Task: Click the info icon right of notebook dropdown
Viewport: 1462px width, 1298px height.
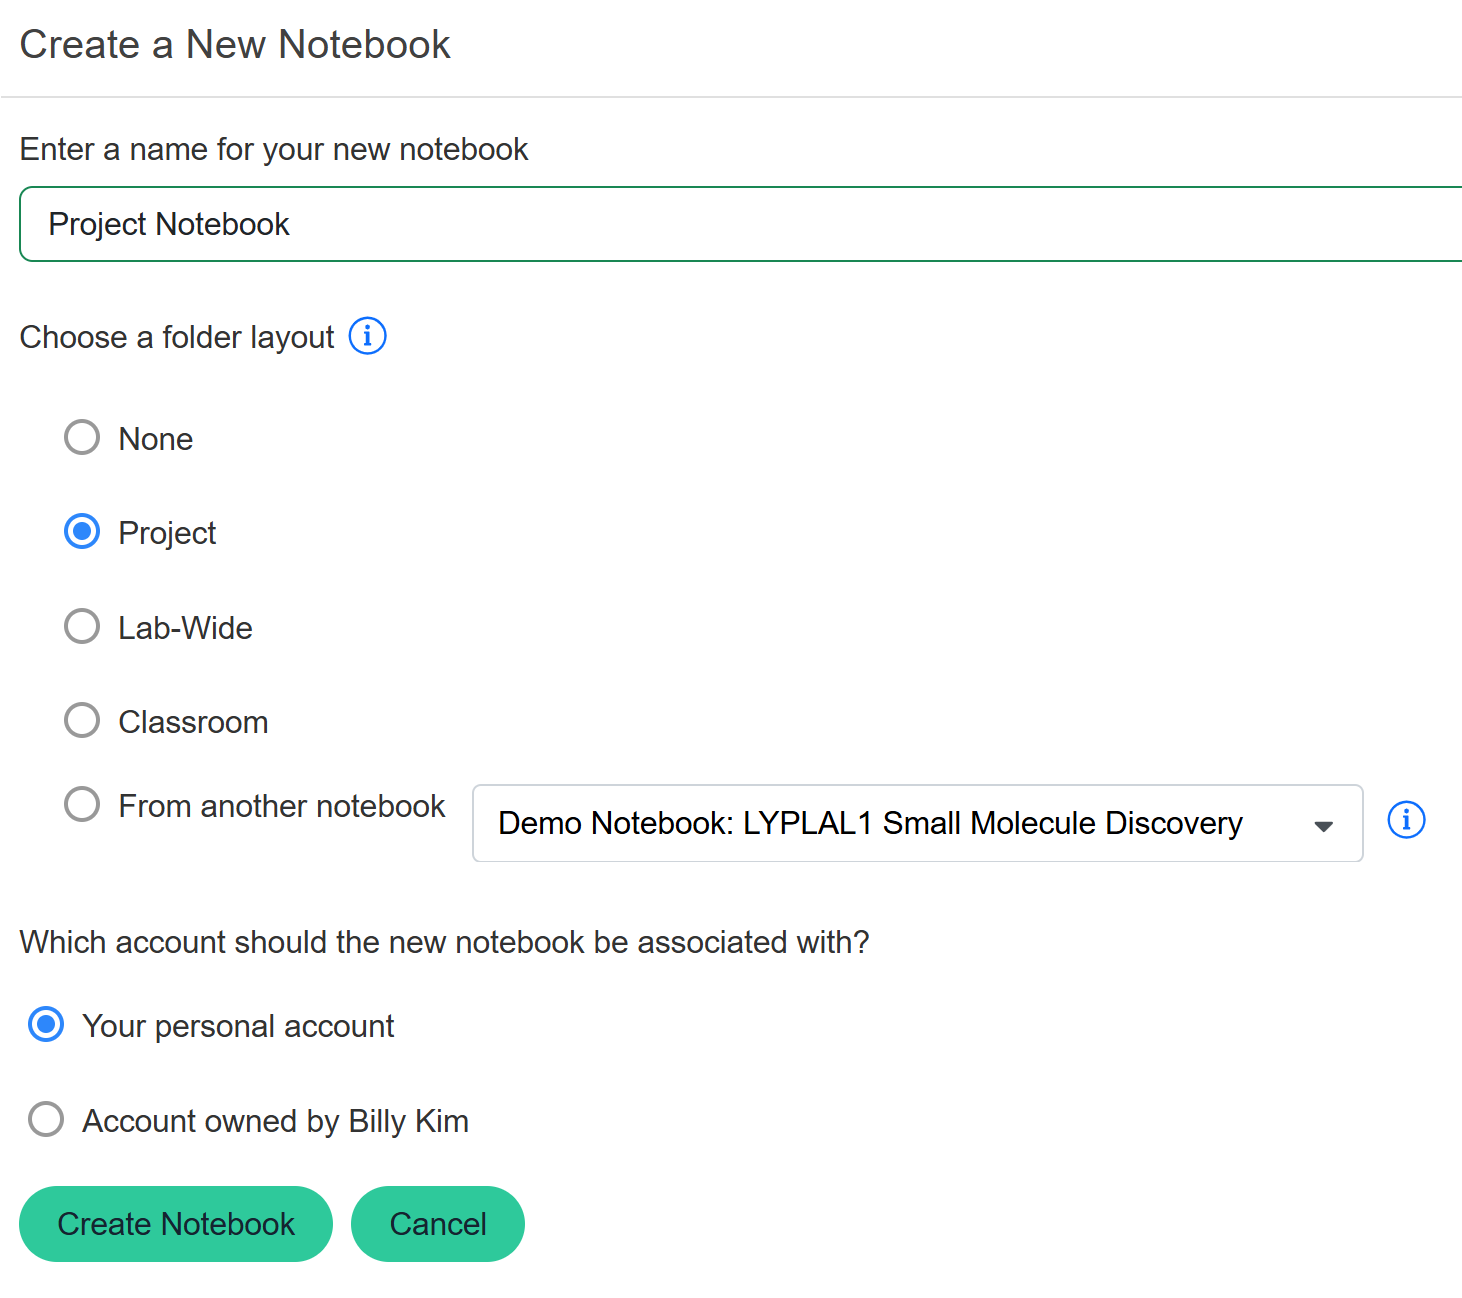Action: point(1406,820)
